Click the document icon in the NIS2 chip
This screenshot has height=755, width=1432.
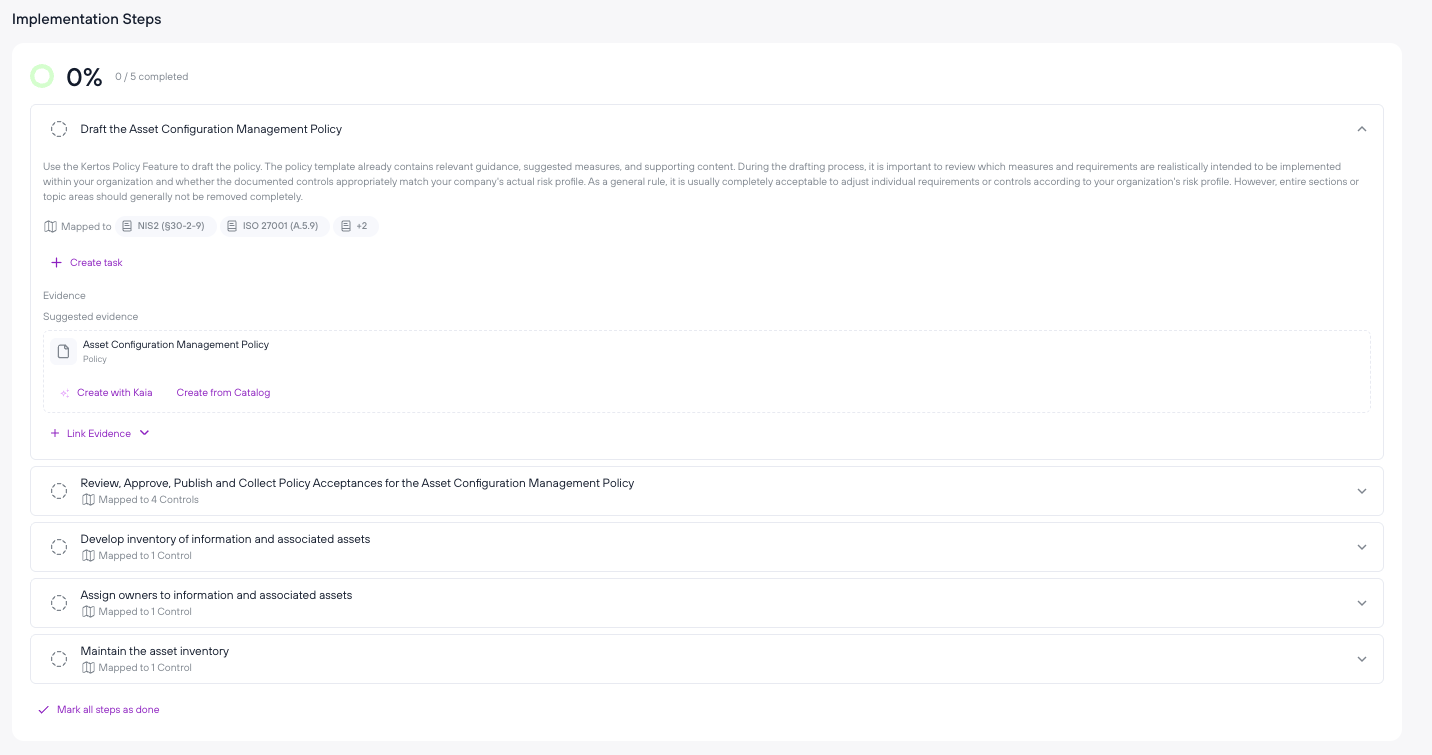[127, 226]
